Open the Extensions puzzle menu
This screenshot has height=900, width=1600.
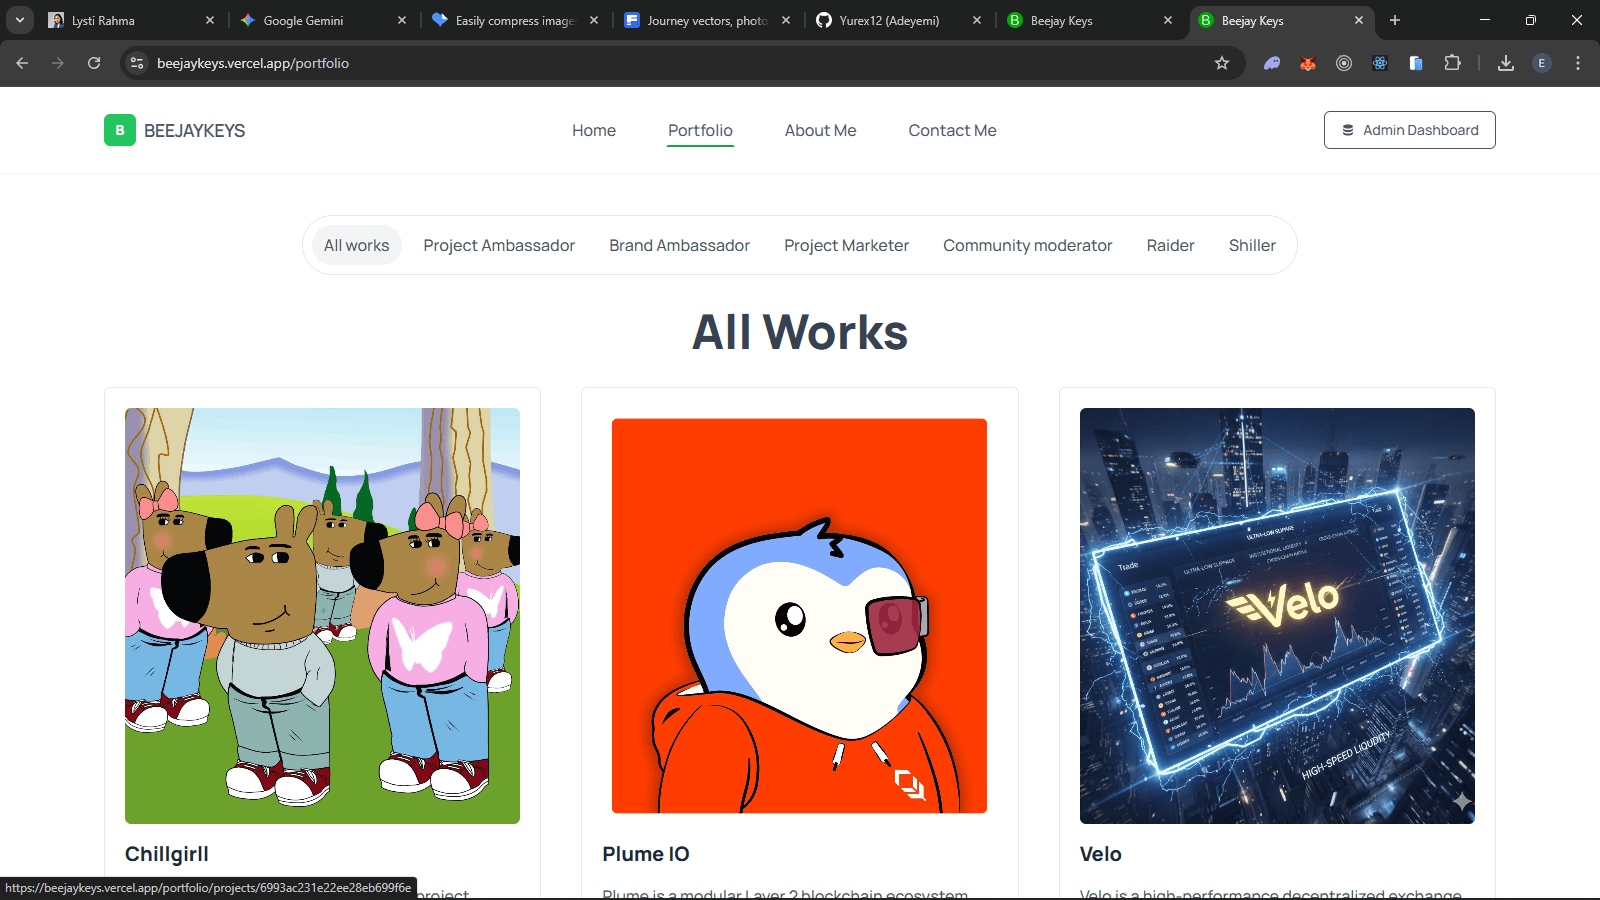[x=1452, y=63]
